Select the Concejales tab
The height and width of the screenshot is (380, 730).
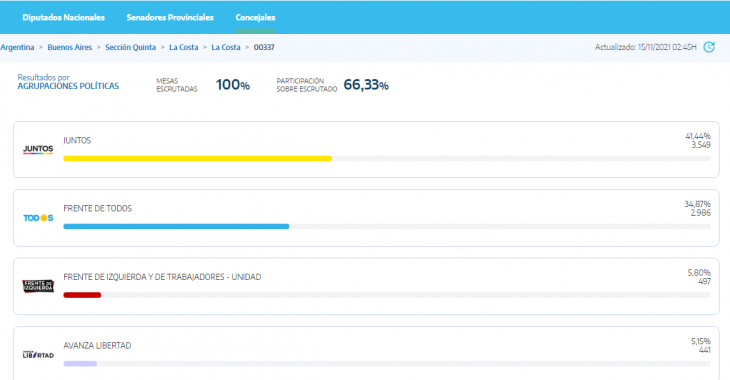pyautogui.click(x=255, y=18)
